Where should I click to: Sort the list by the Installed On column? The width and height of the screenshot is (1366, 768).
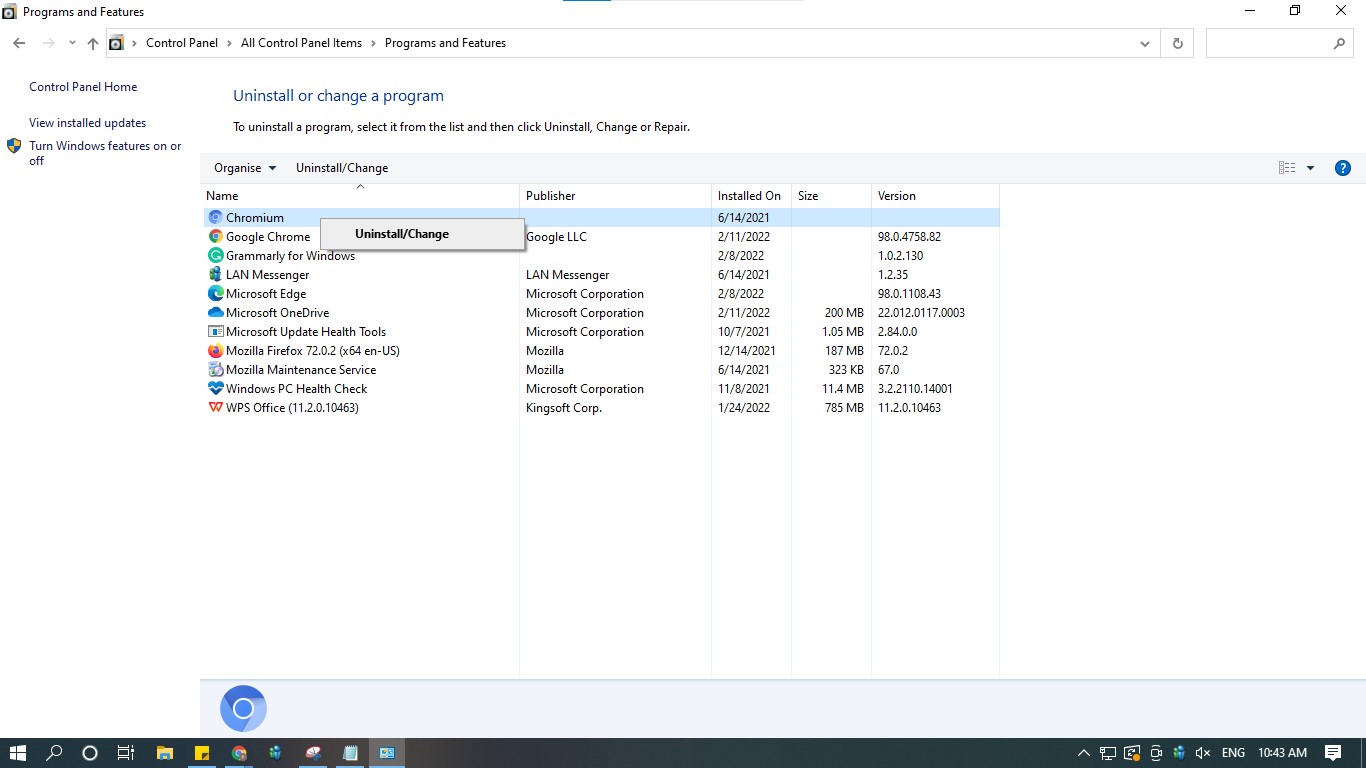[x=751, y=196]
